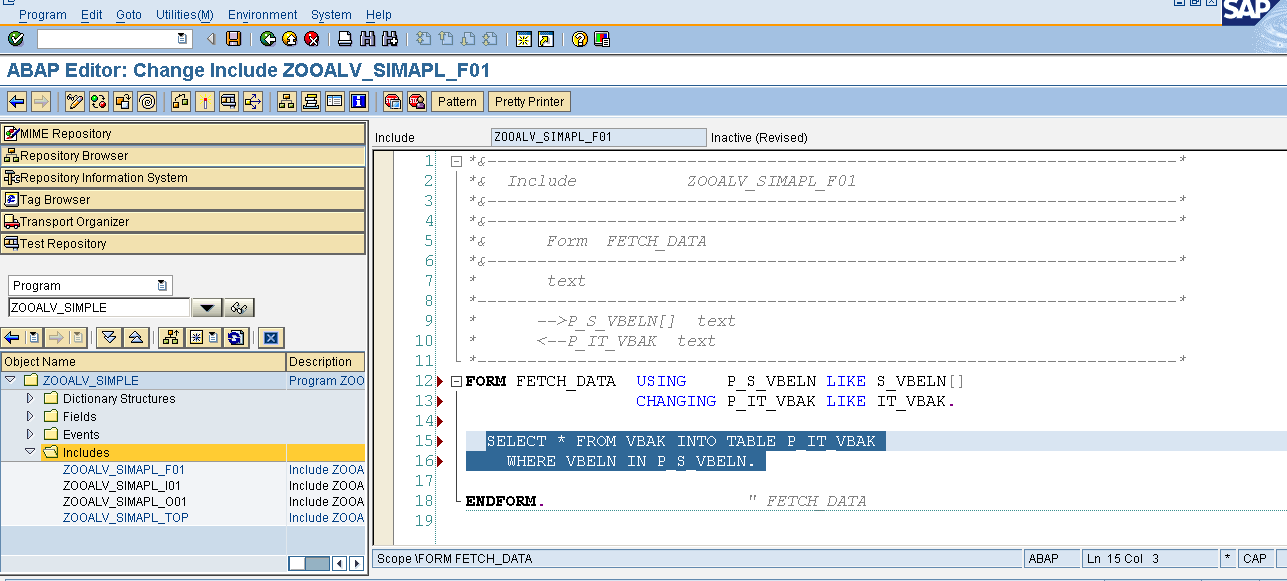Click the green Back navigation arrow
The width and height of the screenshot is (1287, 581).
(x=267, y=38)
